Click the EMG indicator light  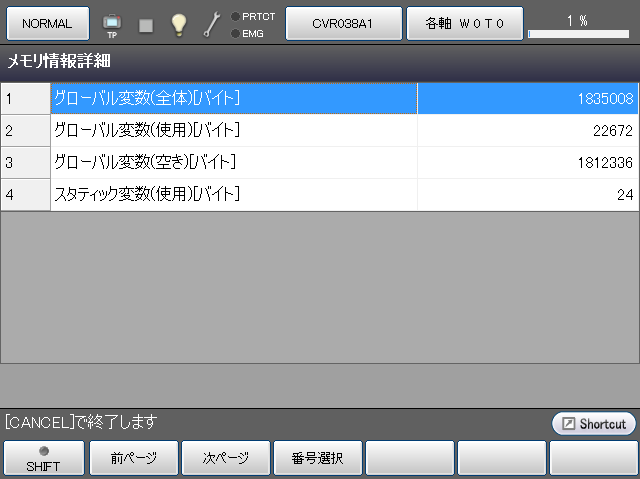pyautogui.click(x=235, y=33)
